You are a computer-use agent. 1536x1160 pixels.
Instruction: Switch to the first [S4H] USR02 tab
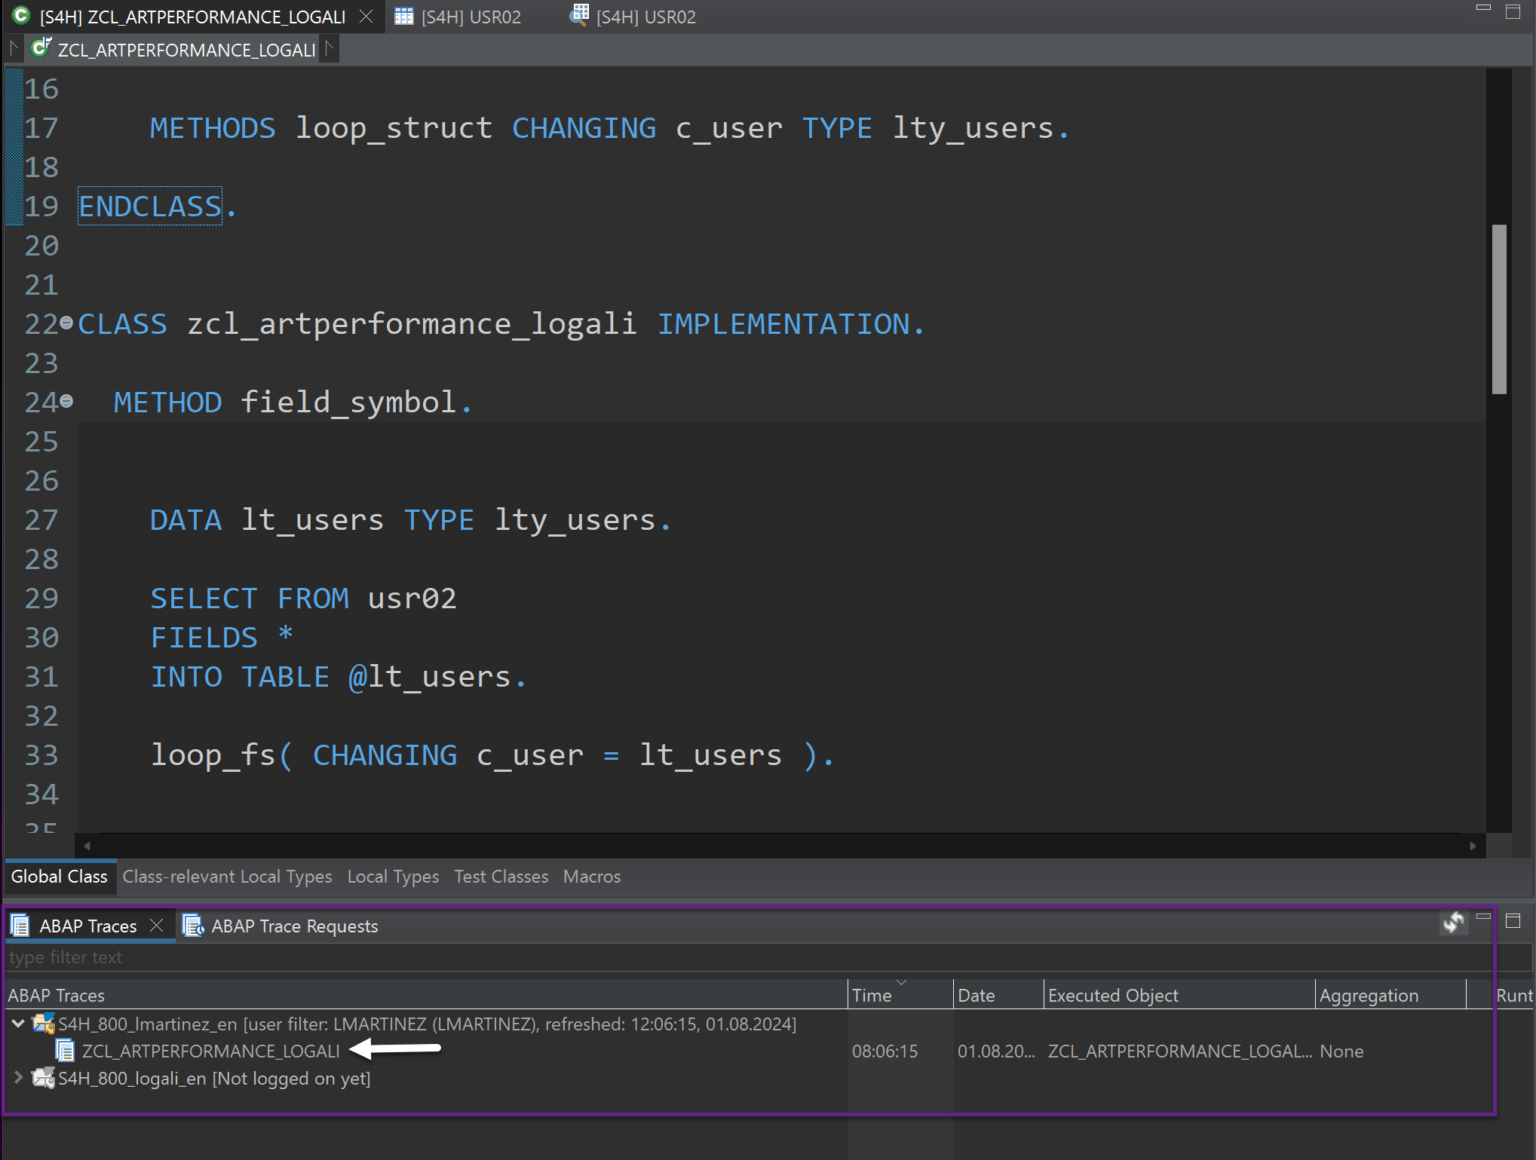point(459,17)
